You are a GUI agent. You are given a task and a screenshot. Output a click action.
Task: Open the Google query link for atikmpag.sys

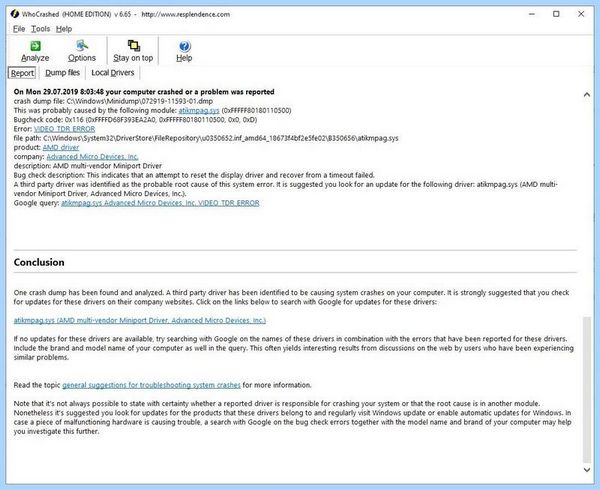(x=160, y=203)
